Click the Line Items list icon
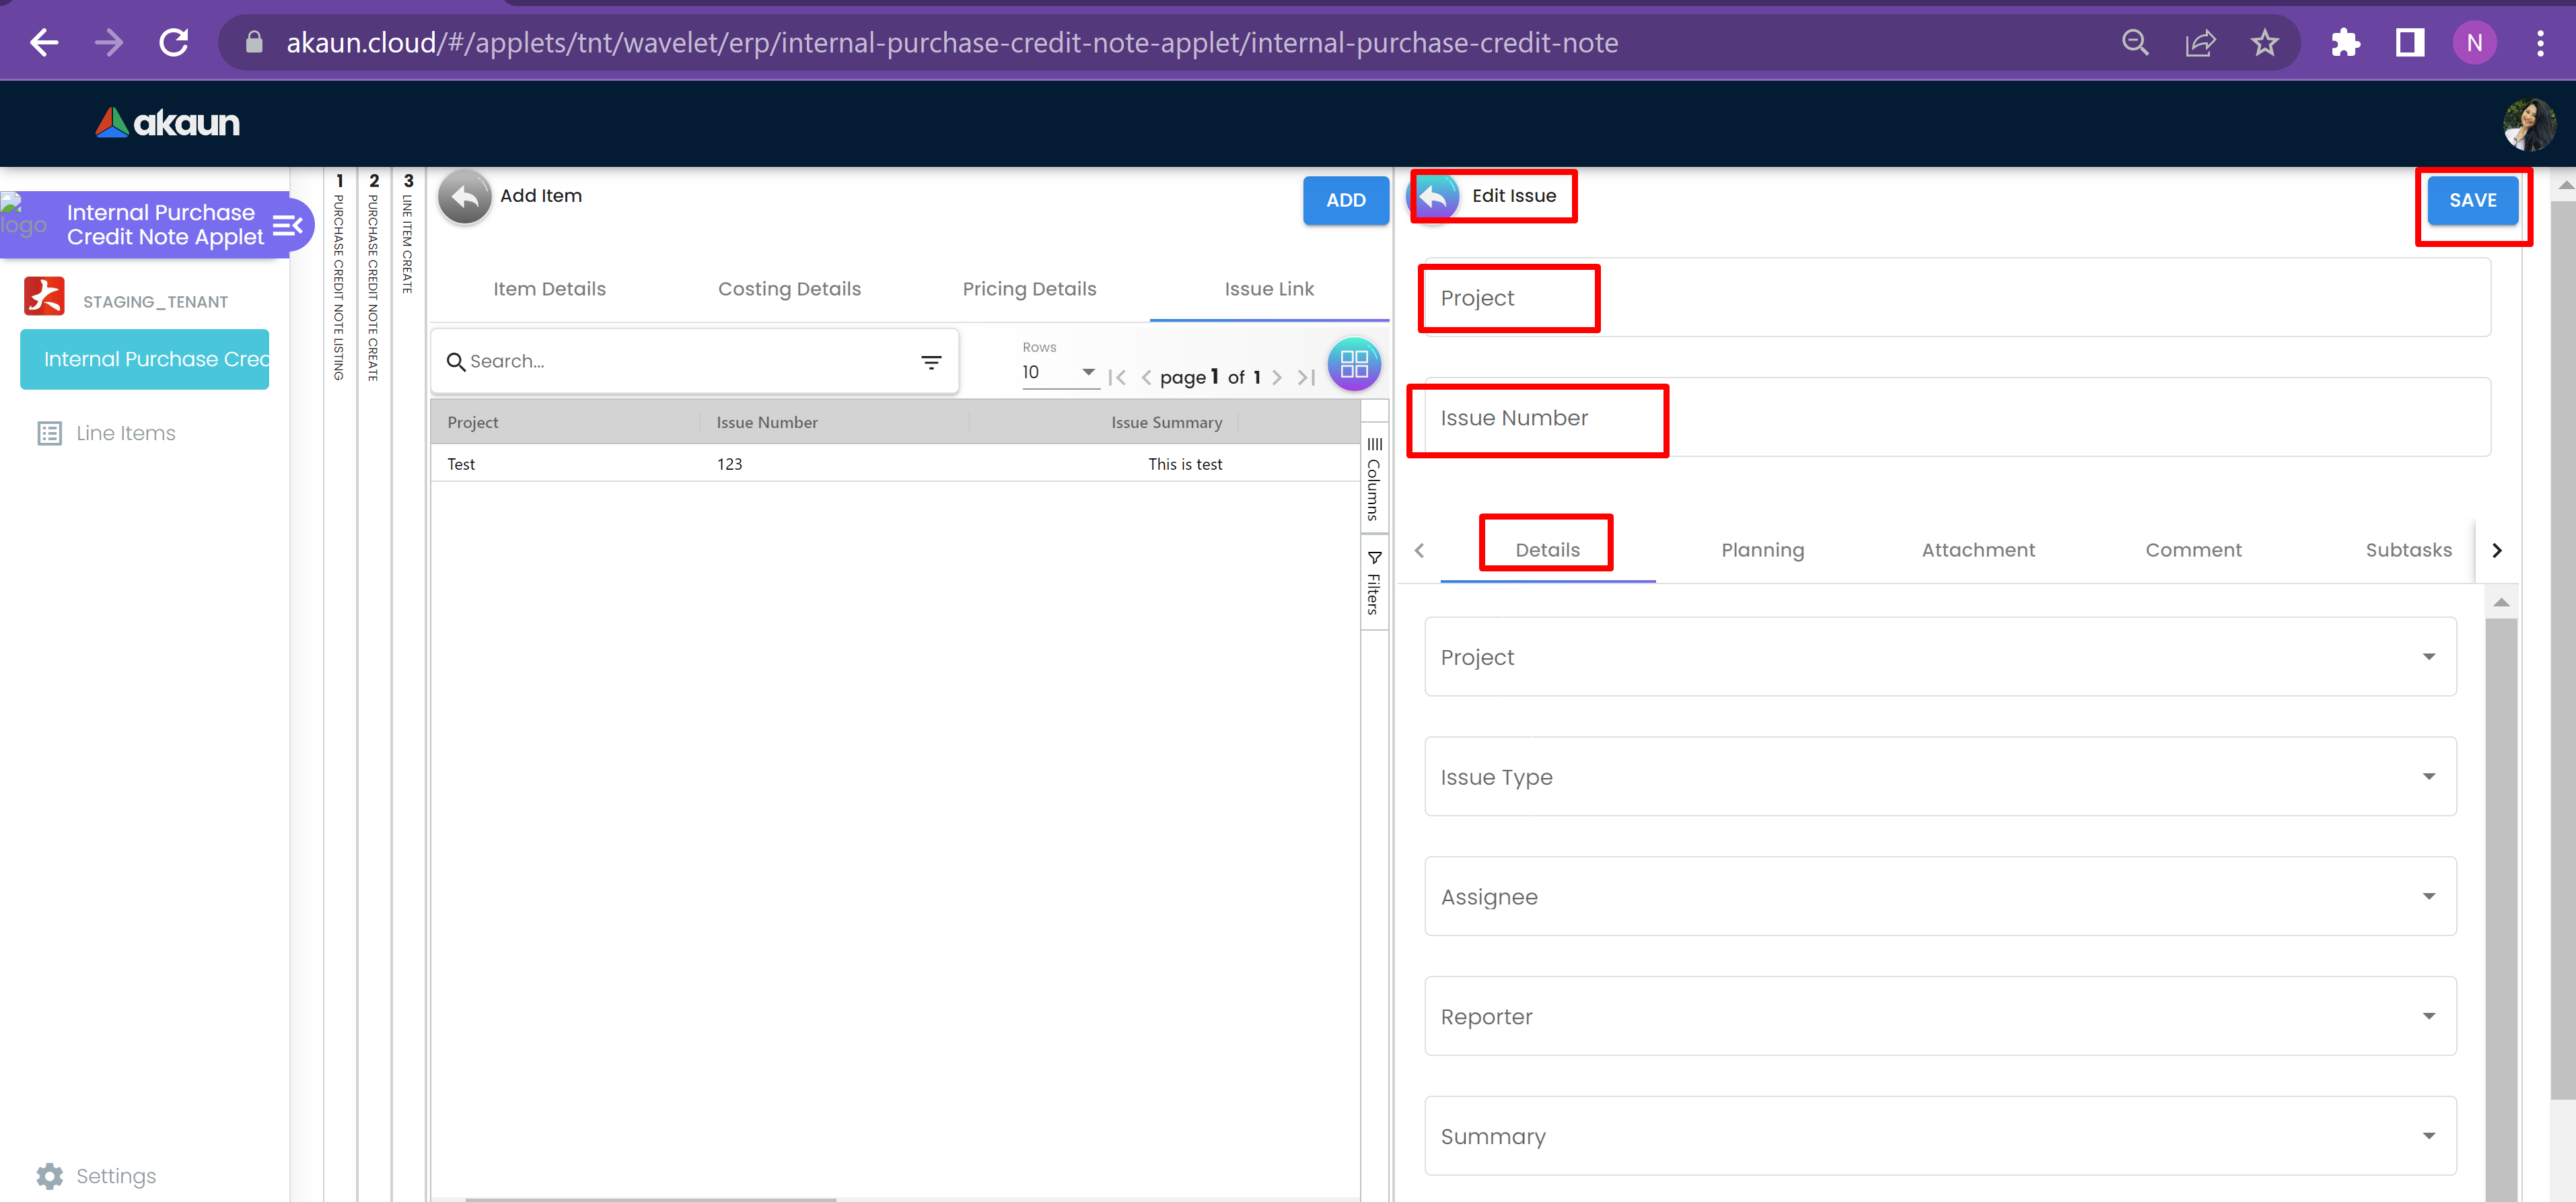This screenshot has height=1202, width=2576. (x=49, y=433)
